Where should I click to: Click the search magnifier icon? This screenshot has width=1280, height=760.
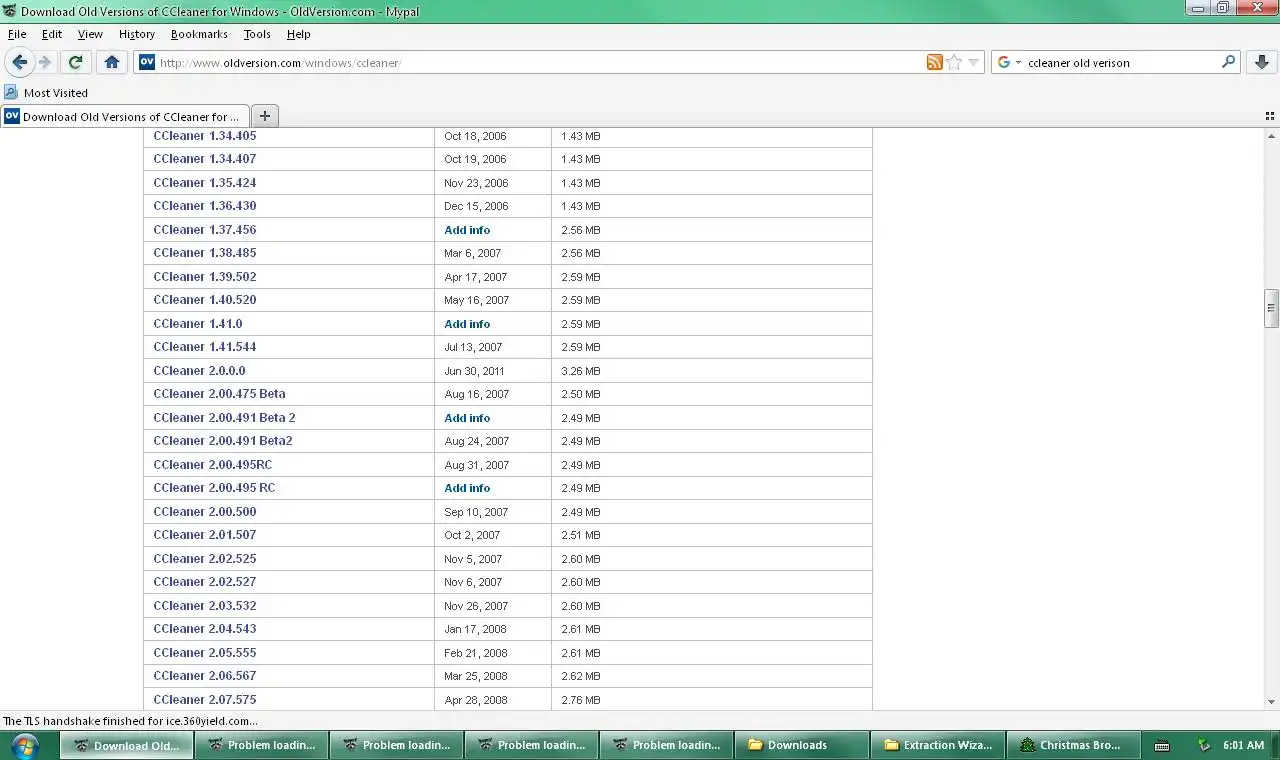pos(1228,62)
